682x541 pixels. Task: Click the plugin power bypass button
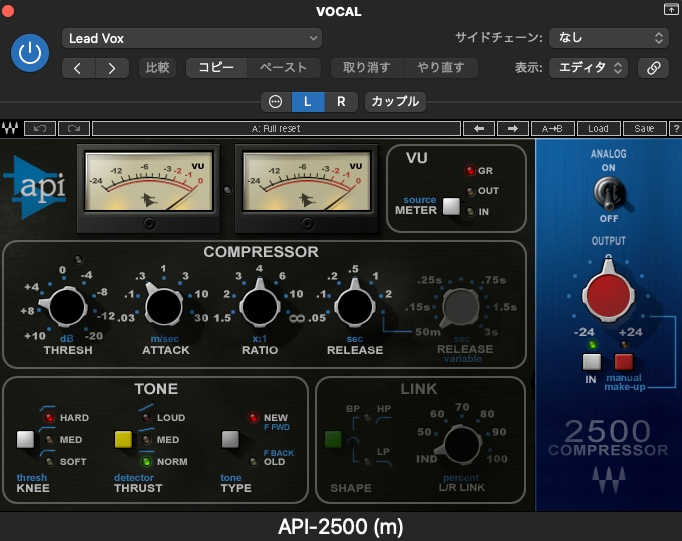[30, 53]
